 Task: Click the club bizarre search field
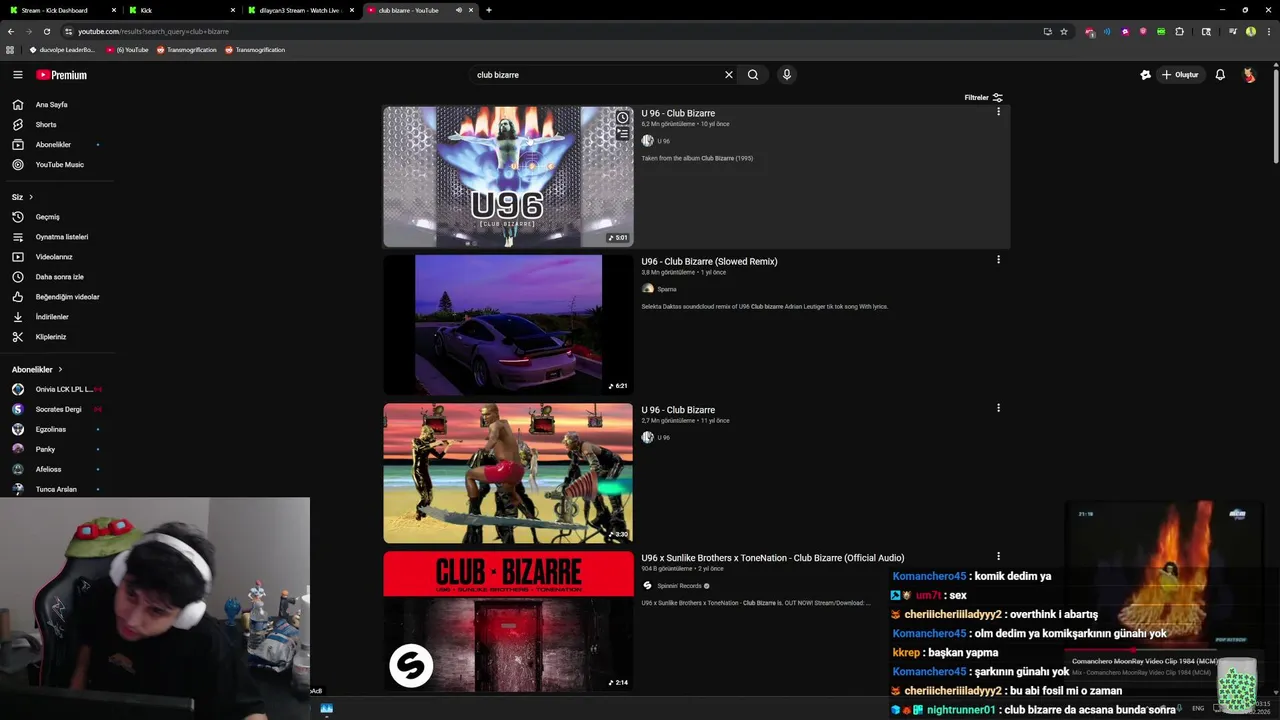pos(595,75)
